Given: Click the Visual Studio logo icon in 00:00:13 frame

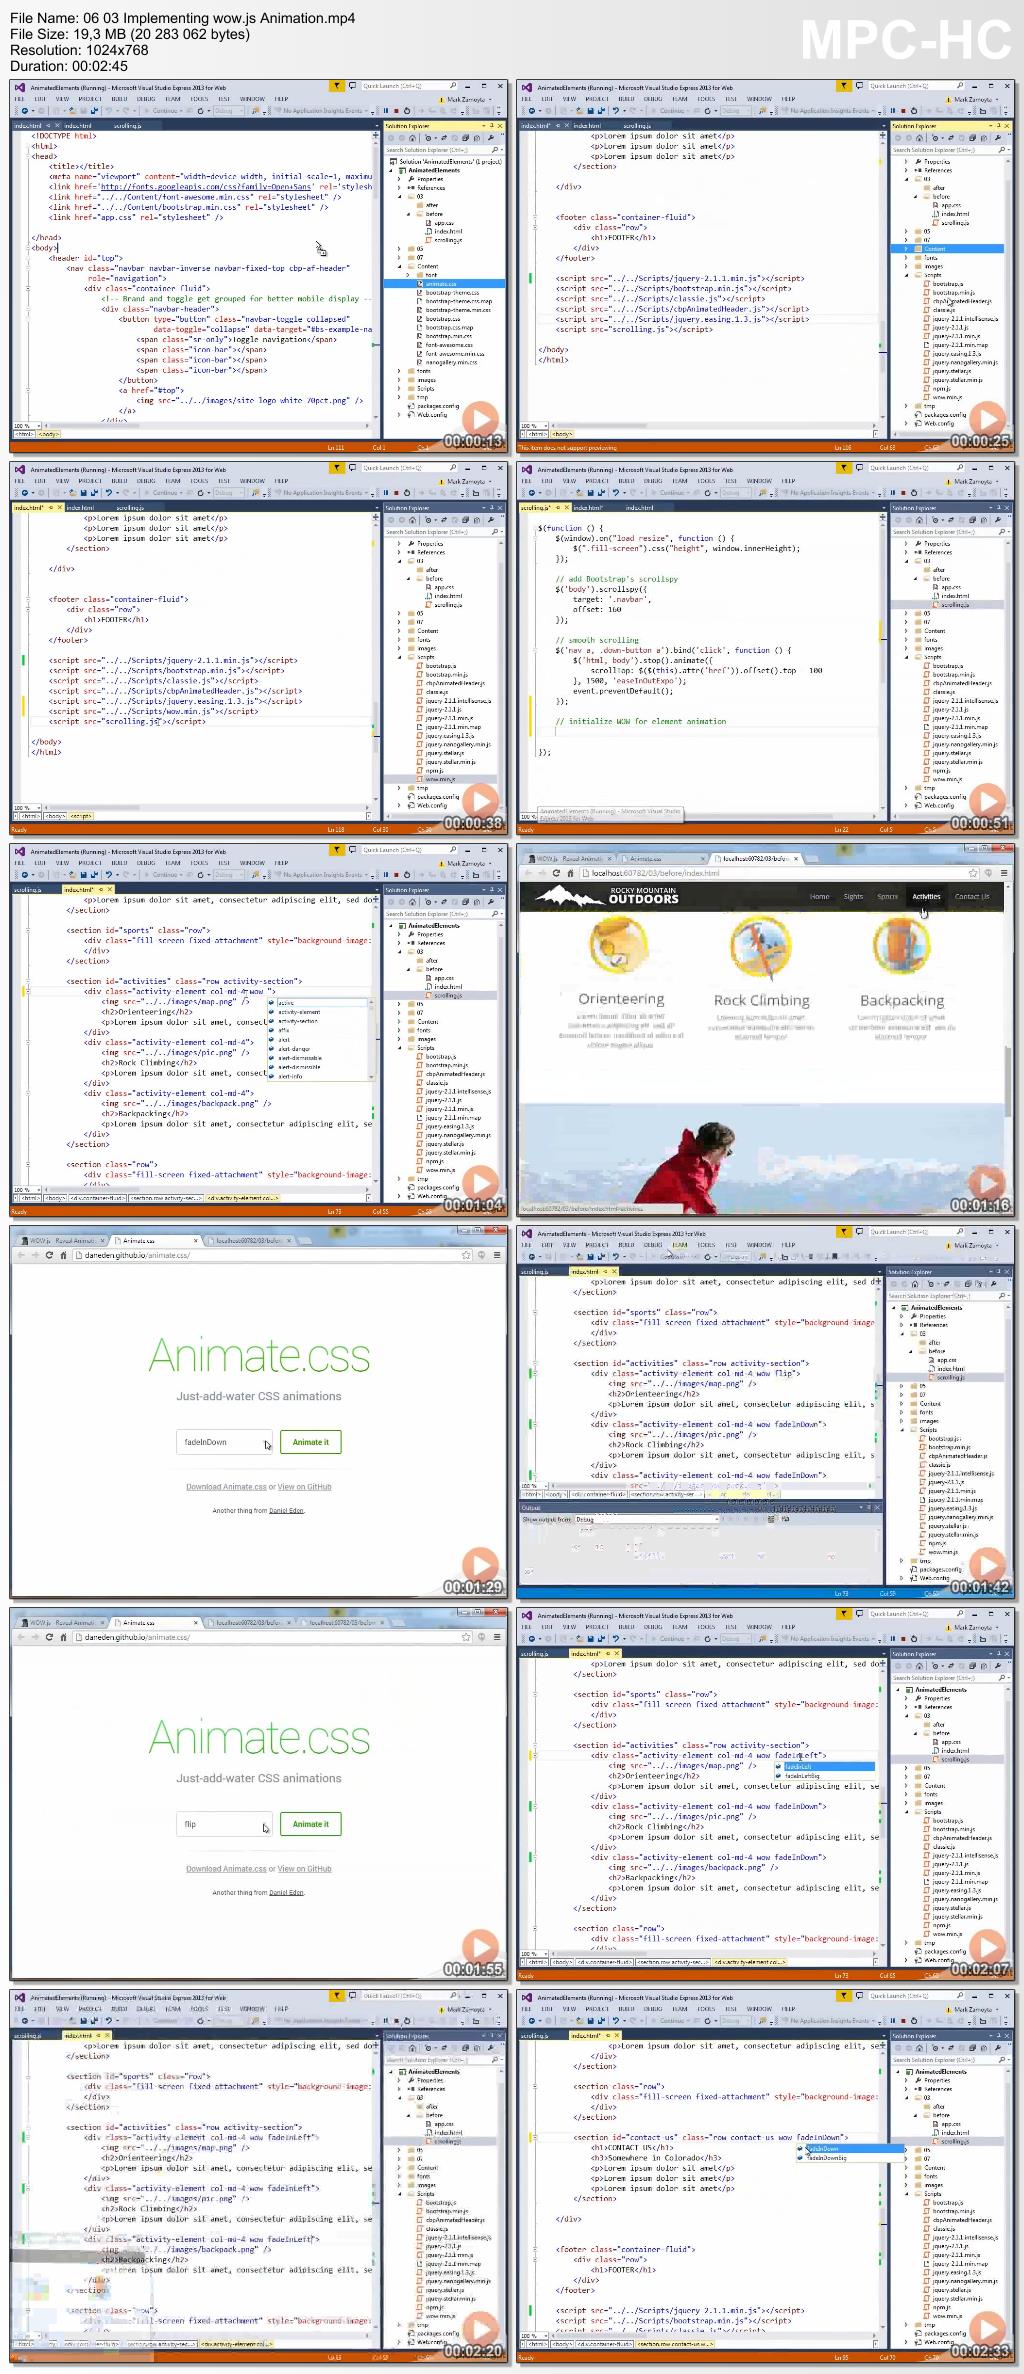Looking at the screenshot, I should [x=20, y=87].
